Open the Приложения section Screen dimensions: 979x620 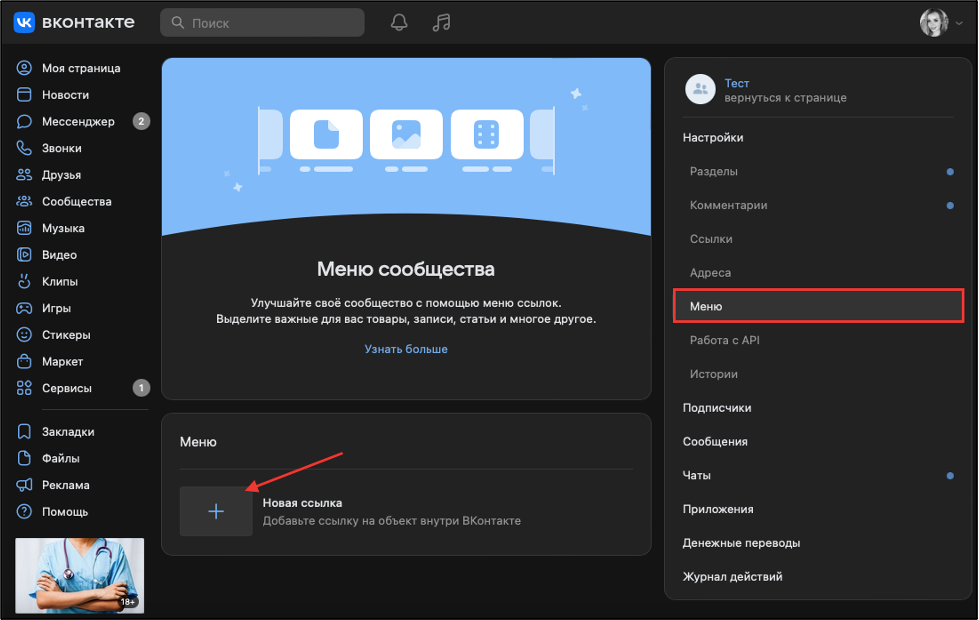point(718,509)
